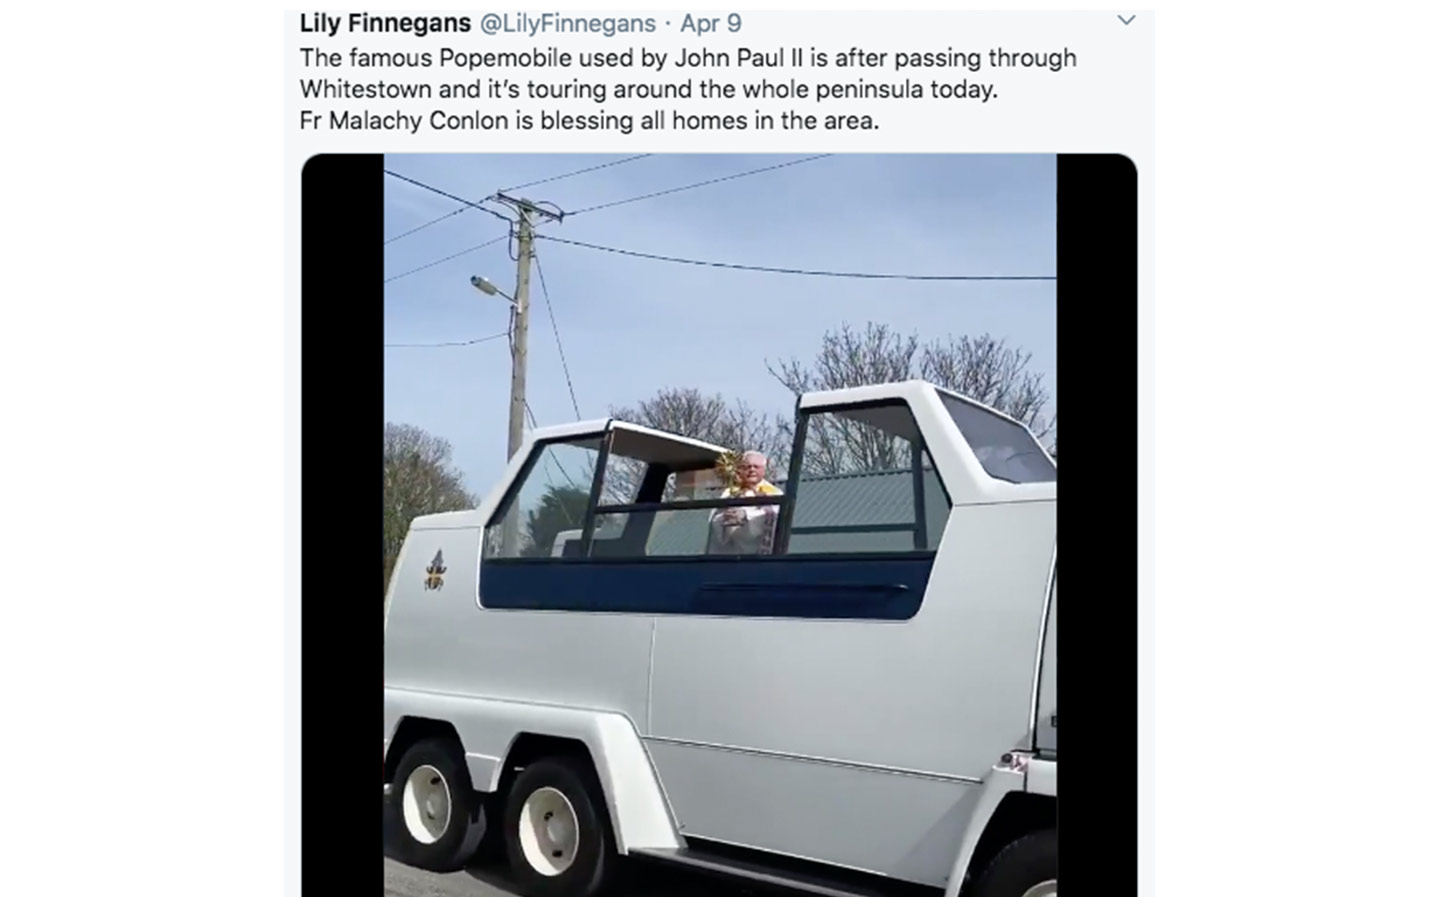Click the left black letterbox bar
1440x897 pixels.
click(x=343, y=525)
